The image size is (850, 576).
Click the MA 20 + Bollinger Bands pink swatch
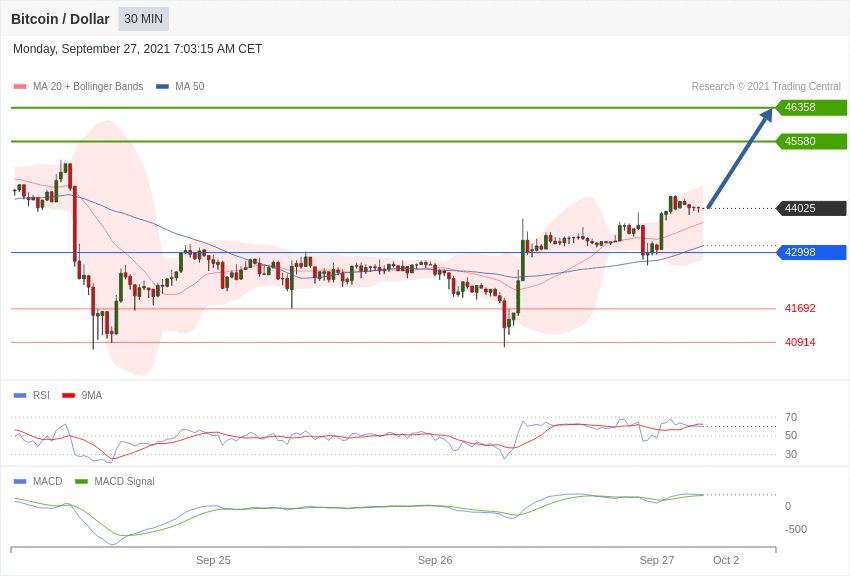(20, 87)
